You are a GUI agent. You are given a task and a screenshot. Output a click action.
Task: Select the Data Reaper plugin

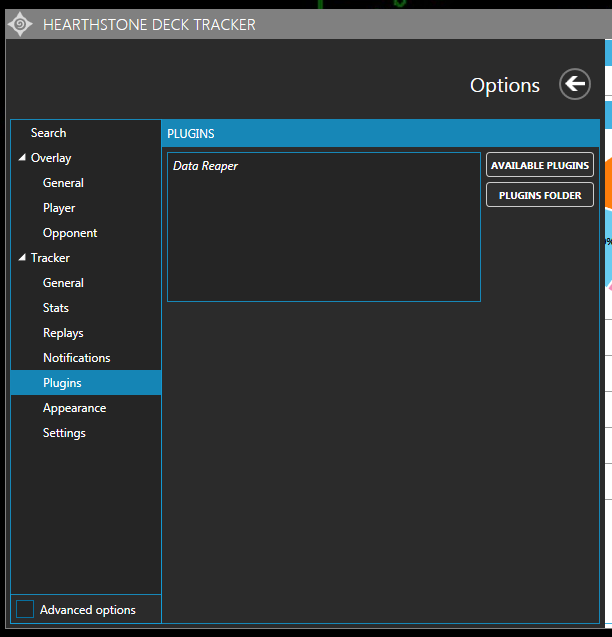tap(205, 166)
